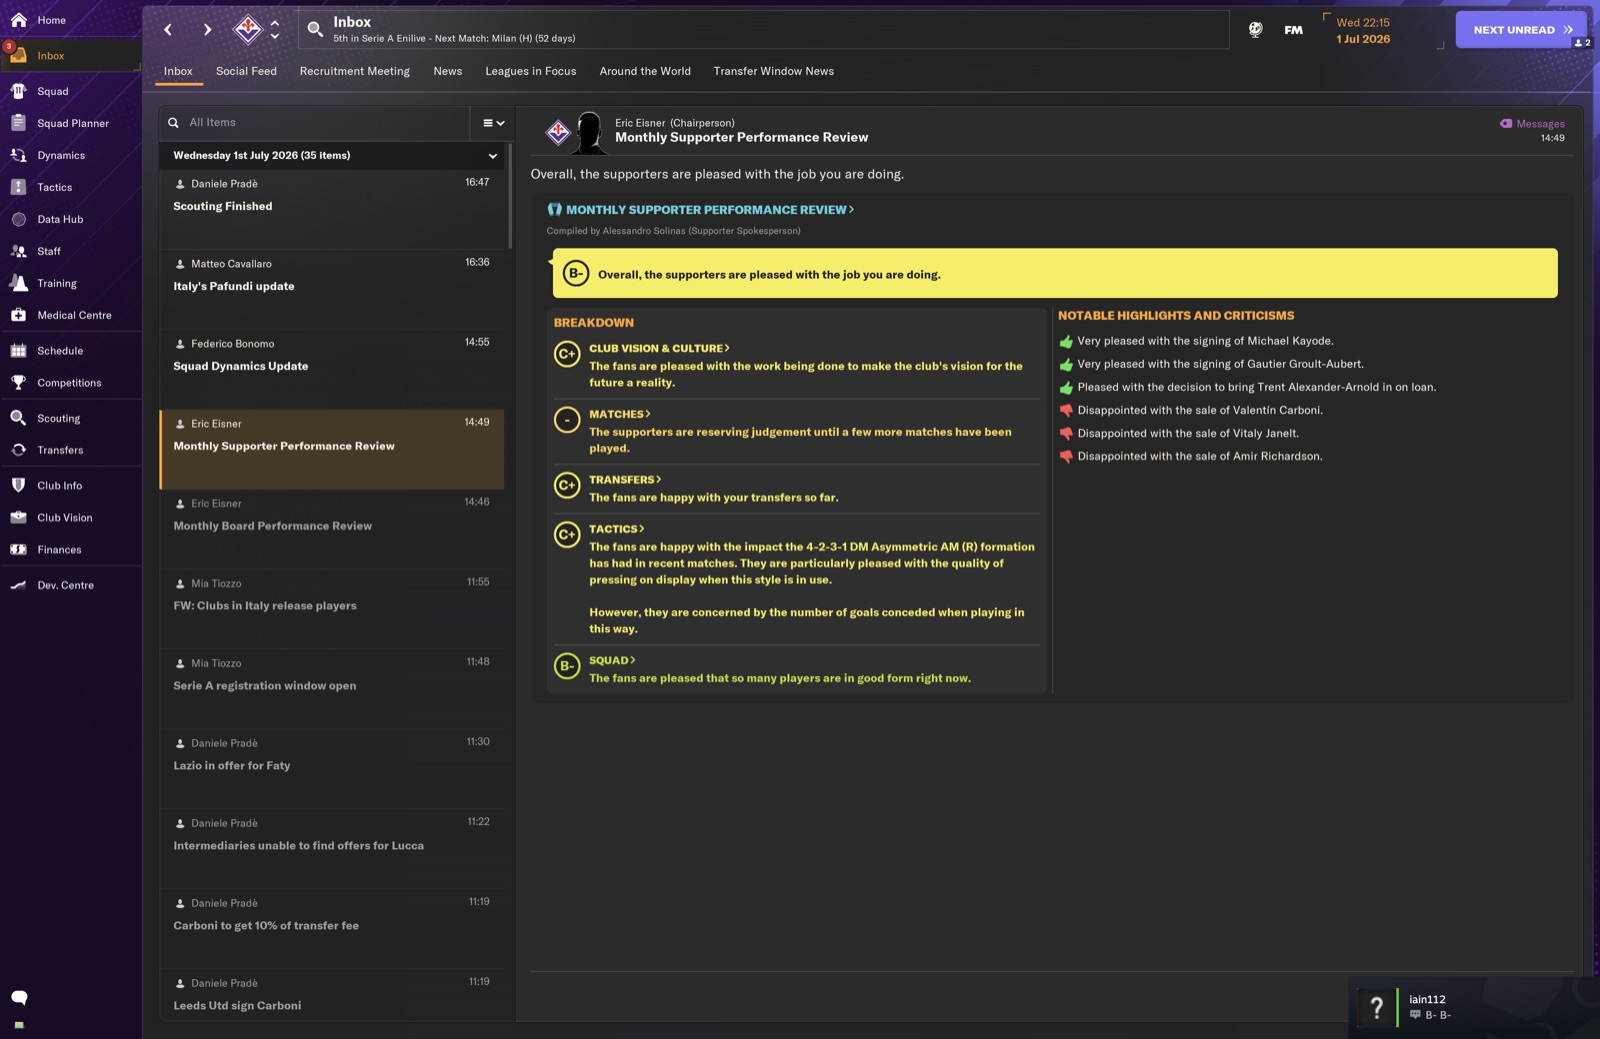
Task: Open Lazio in offer for Faty message
Action: 332,769
